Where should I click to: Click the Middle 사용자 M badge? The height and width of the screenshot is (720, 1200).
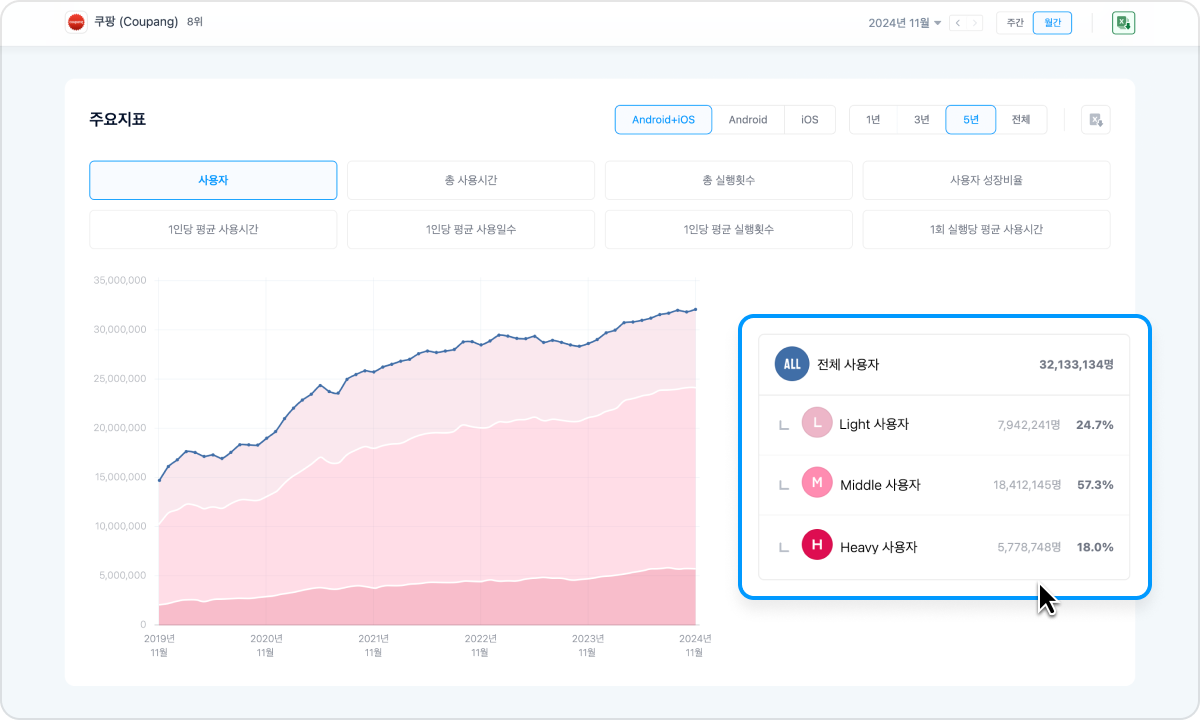[817, 484]
